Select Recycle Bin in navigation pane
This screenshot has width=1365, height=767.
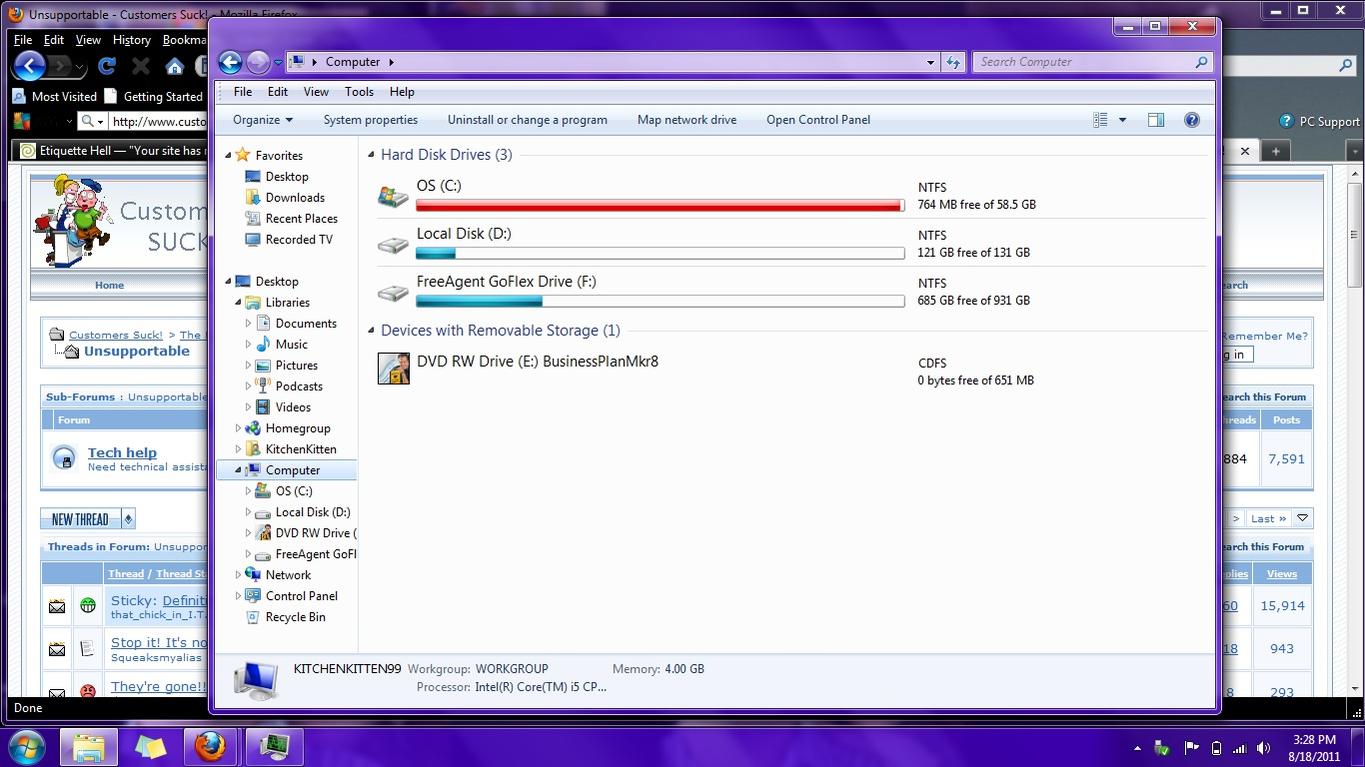pyautogui.click(x=295, y=617)
